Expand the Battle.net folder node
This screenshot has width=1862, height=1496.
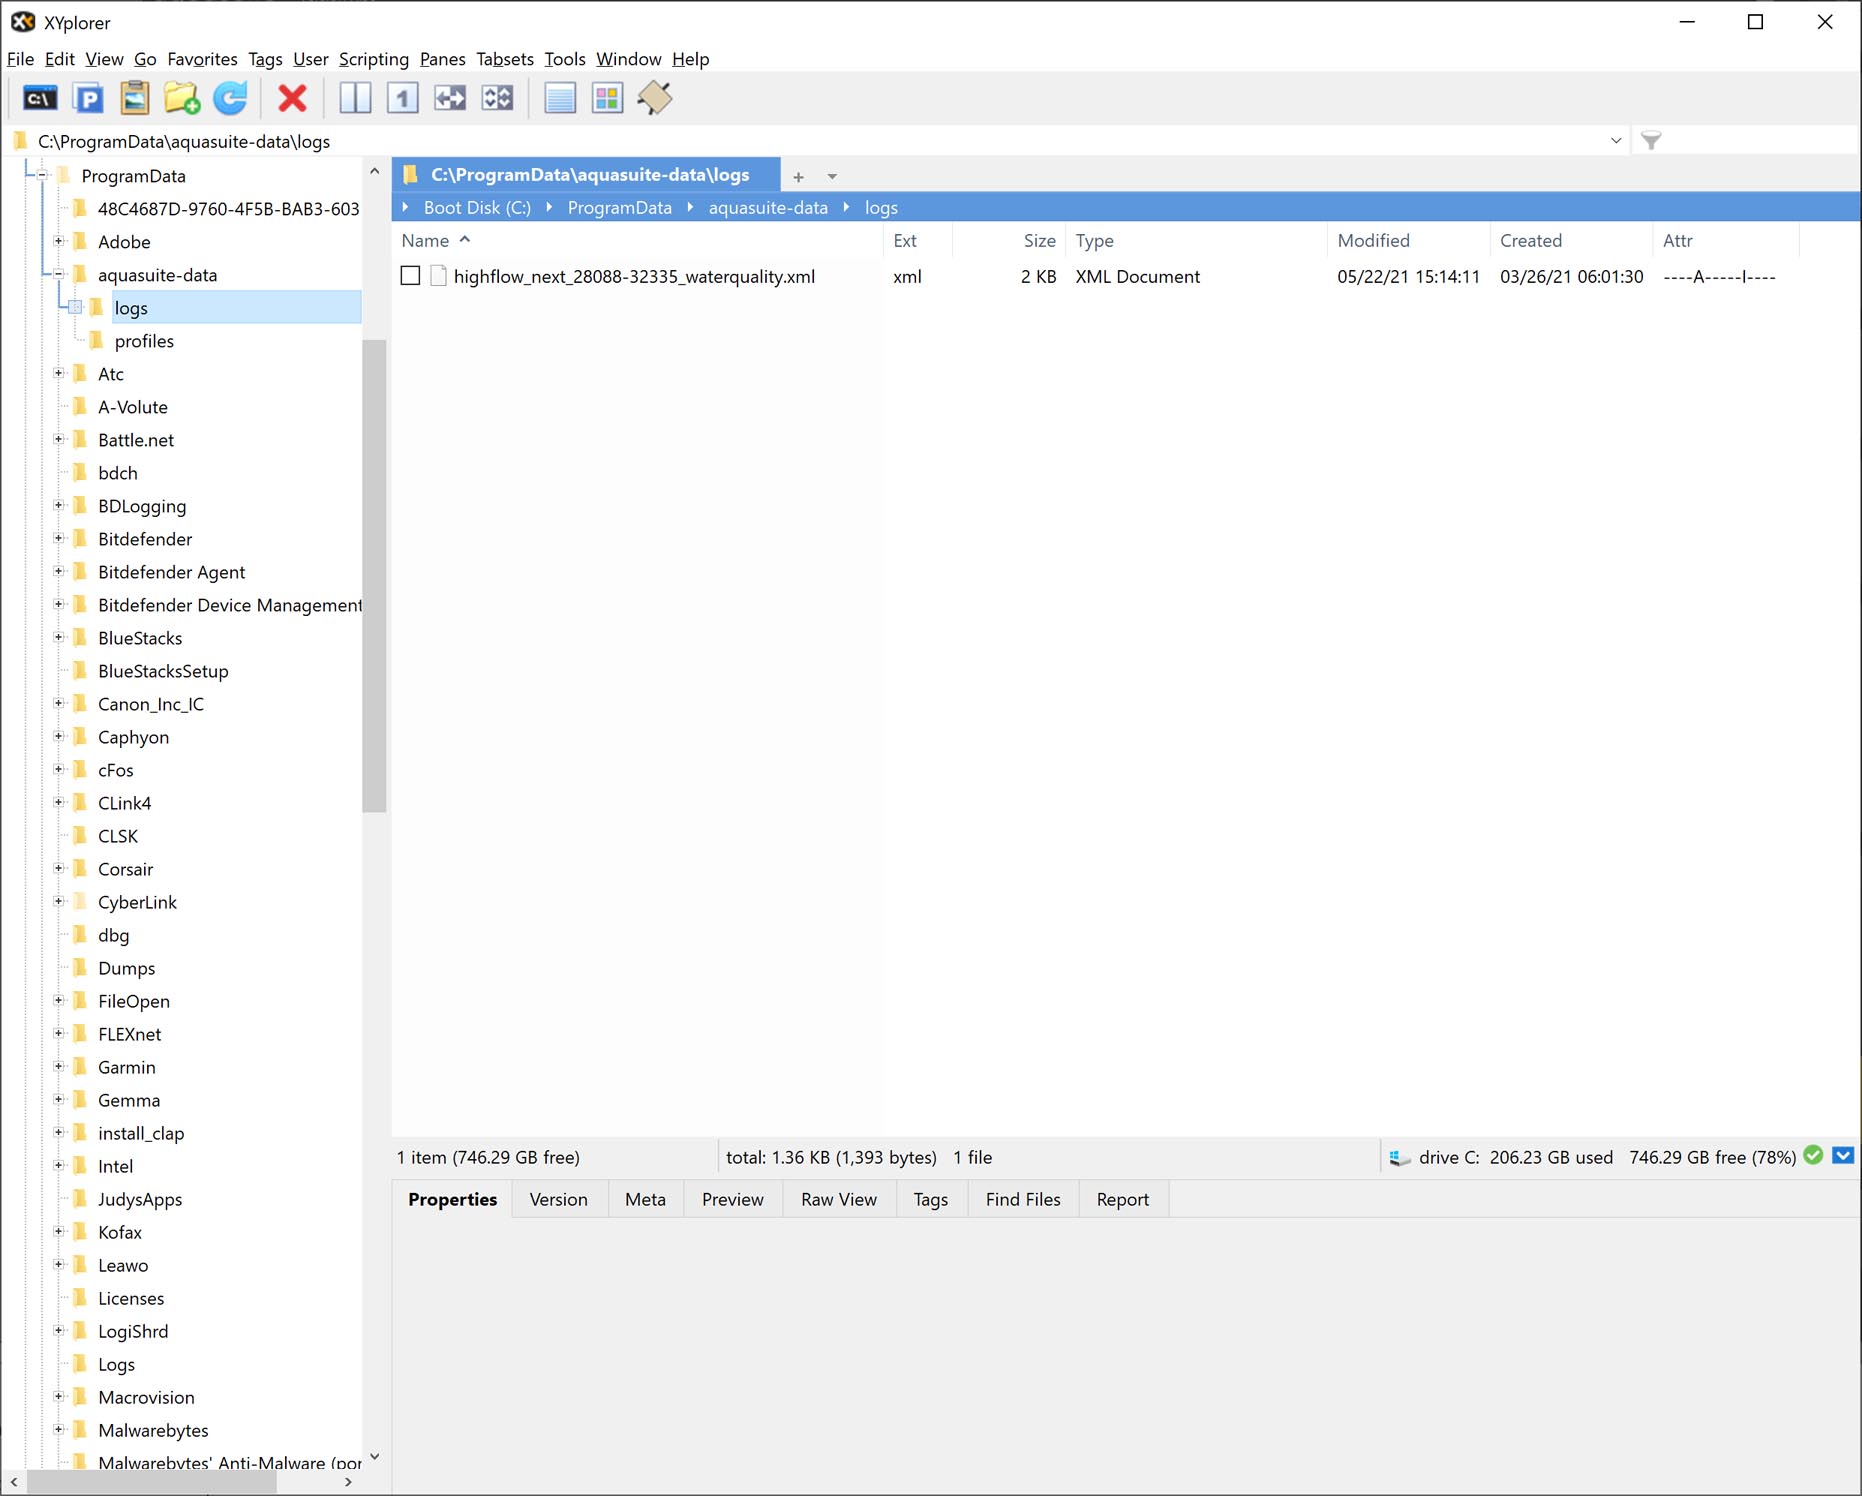[x=58, y=439]
